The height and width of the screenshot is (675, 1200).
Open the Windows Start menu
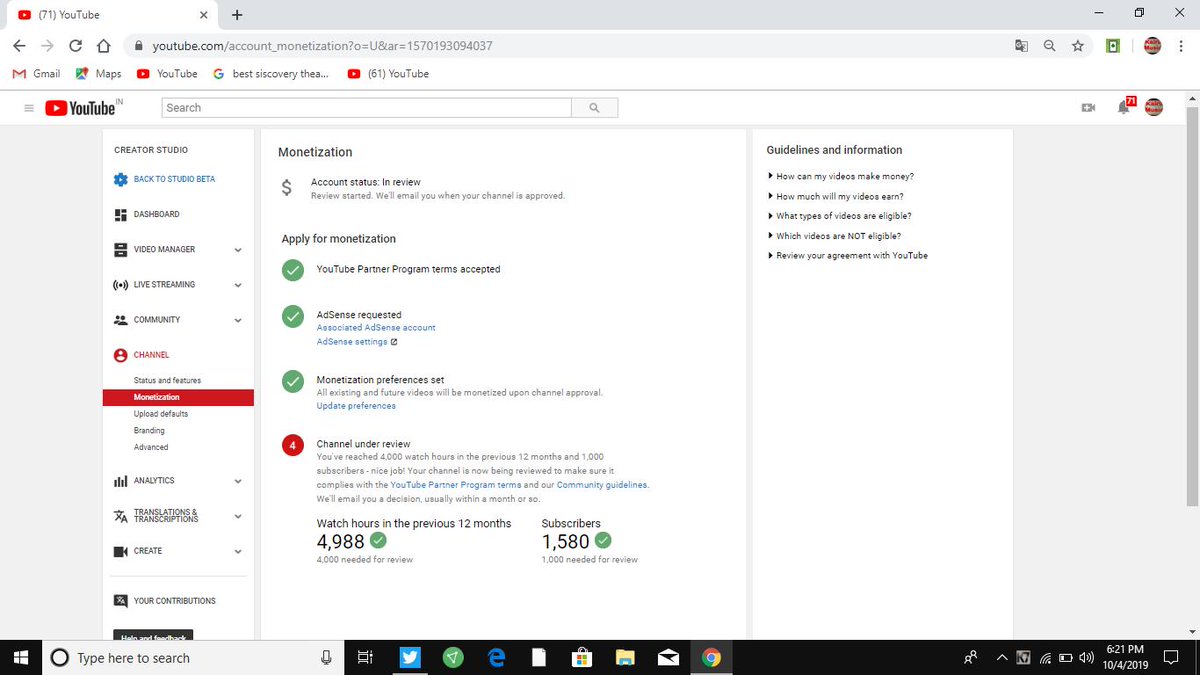(x=19, y=657)
